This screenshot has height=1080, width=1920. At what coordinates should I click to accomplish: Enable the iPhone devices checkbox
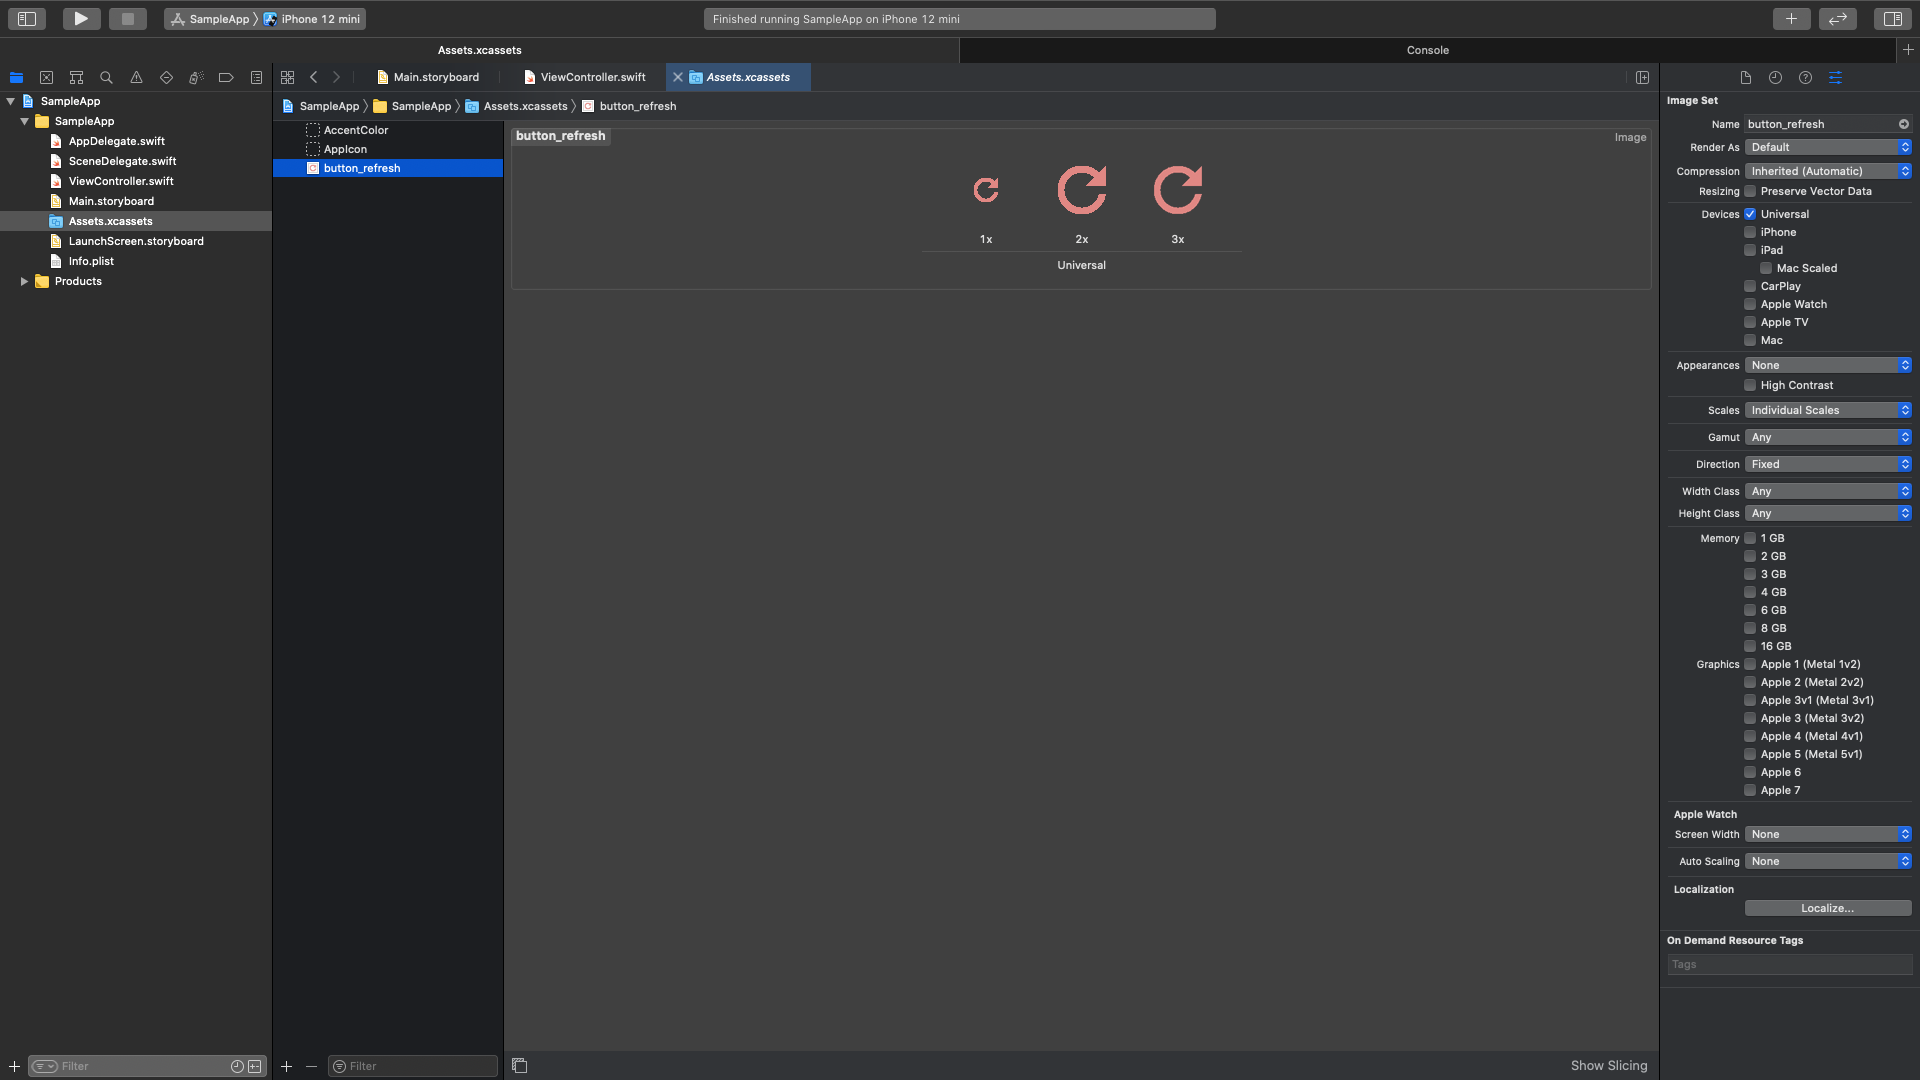click(x=1750, y=232)
